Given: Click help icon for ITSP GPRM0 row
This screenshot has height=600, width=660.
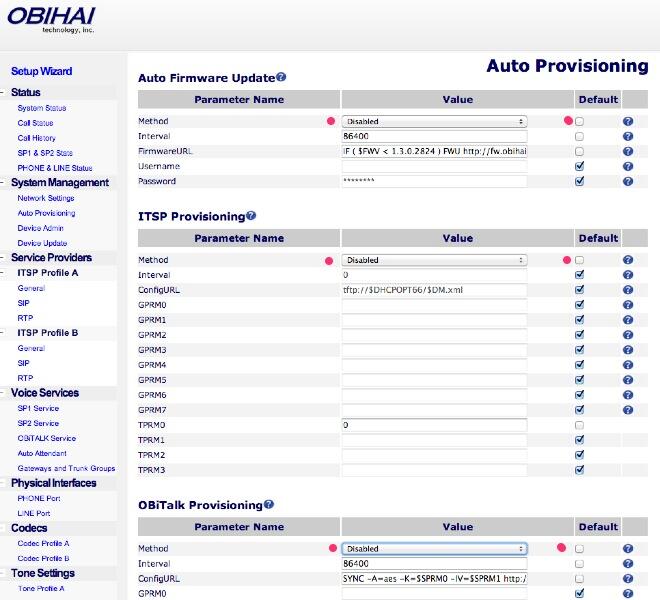Looking at the screenshot, I should [628, 305].
